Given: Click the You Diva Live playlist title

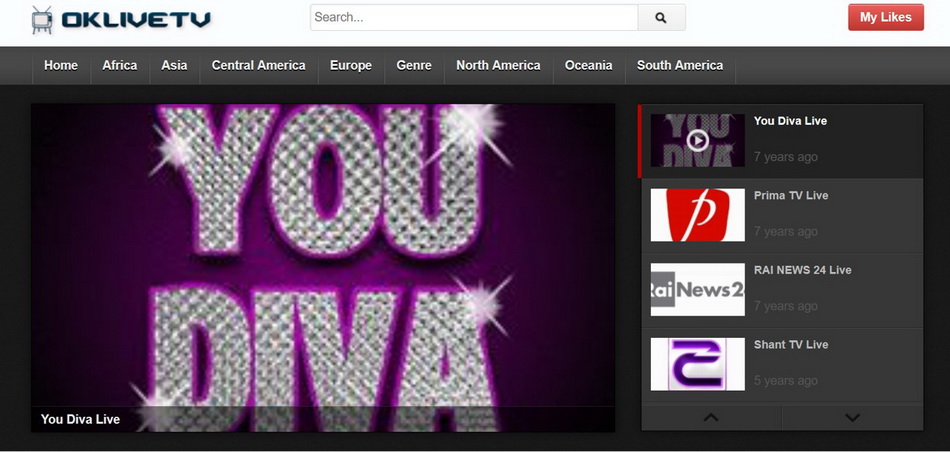Looking at the screenshot, I should [790, 121].
